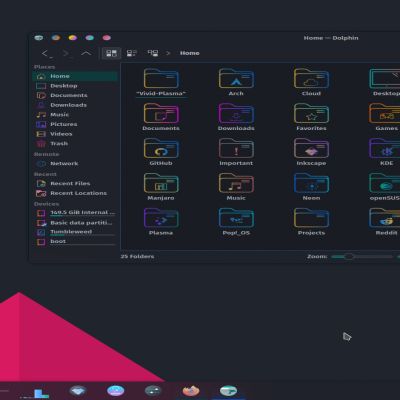This screenshot has width=400, height=400.
Task: Open the purple Discover app in taskbar
Action: coord(116,391)
